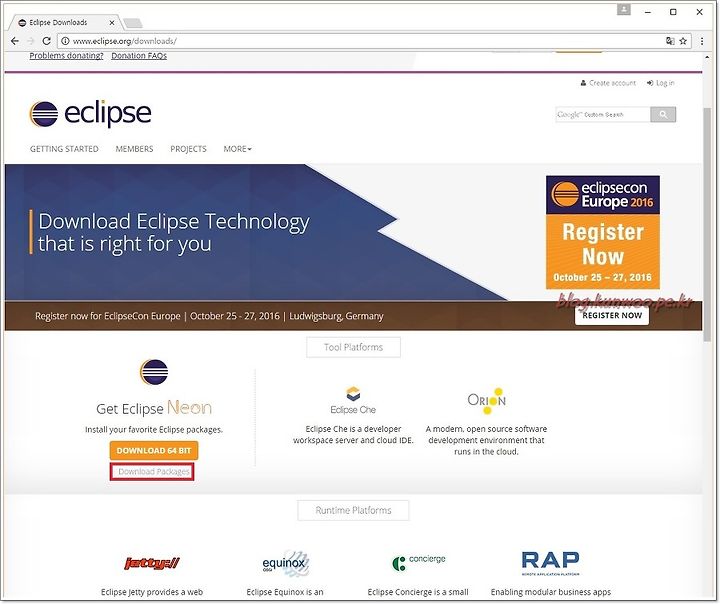The height and width of the screenshot is (604, 720).
Task: Focus the Google Custom Search field
Action: 602,114
